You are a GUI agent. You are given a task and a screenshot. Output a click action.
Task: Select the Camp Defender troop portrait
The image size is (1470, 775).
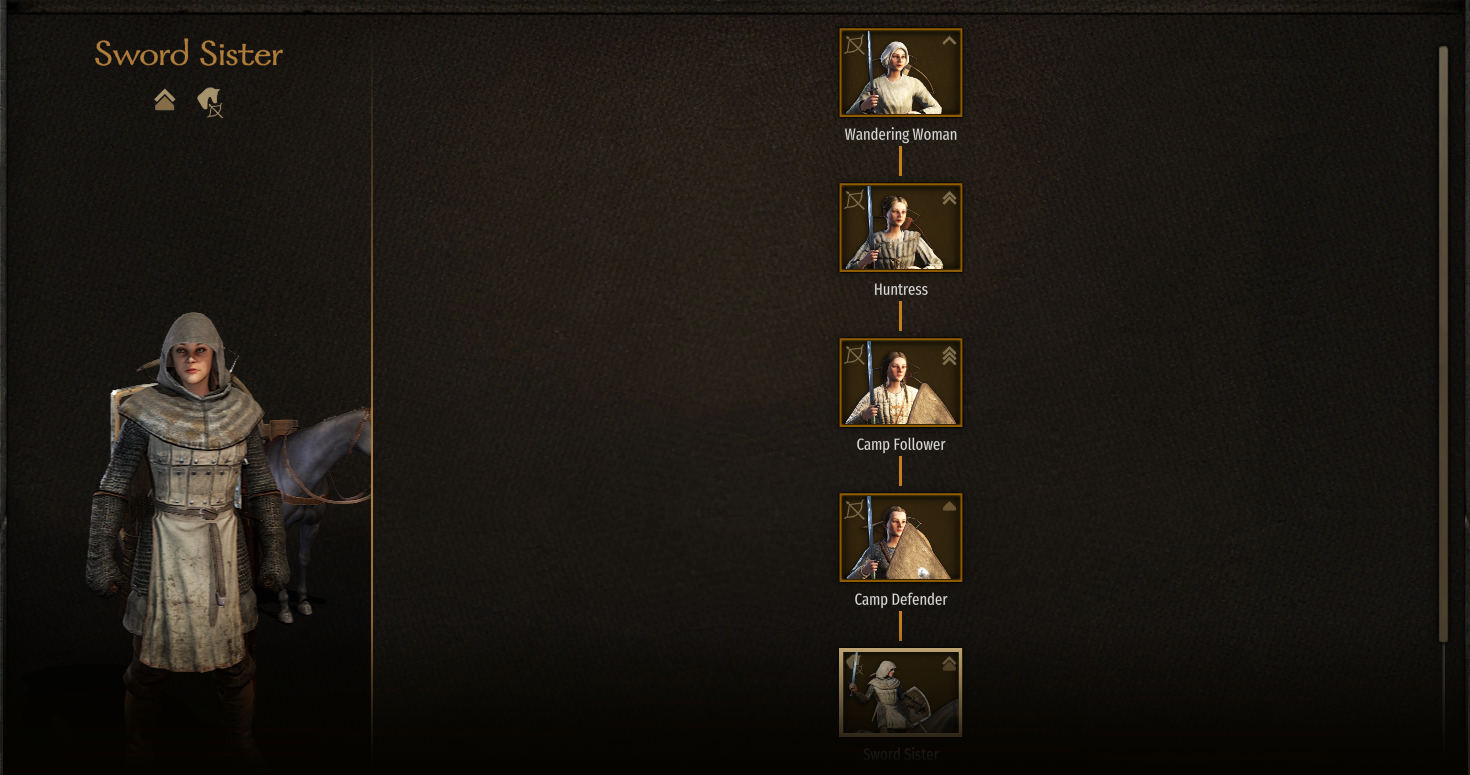(901, 538)
